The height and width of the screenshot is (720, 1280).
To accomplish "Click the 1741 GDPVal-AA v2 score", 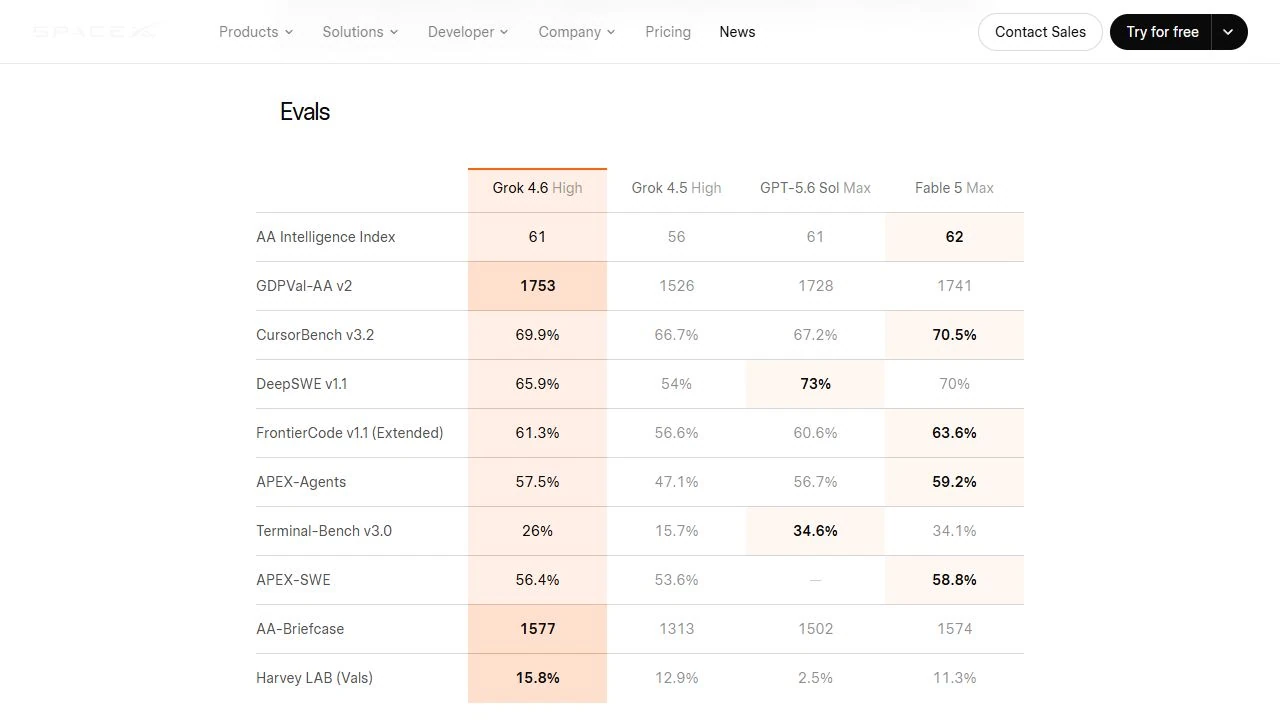I will pos(954,286).
